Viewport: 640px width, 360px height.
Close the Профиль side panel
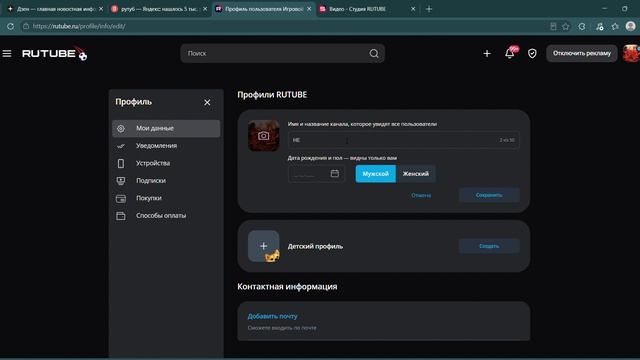pyautogui.click(x=207, y=102)
